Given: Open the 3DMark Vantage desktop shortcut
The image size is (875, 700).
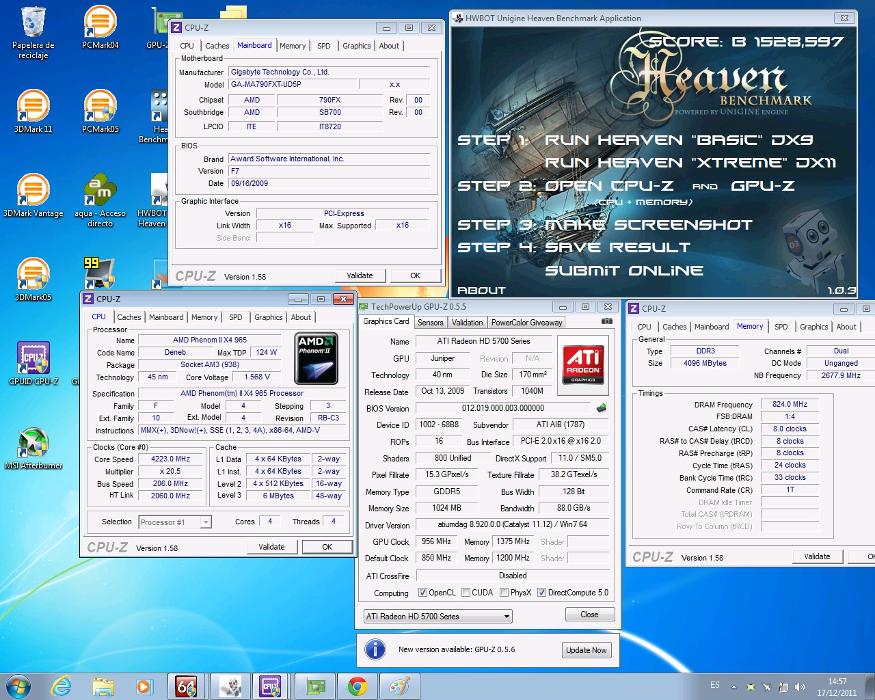Looking at the screenshot, I should [33, 195].
